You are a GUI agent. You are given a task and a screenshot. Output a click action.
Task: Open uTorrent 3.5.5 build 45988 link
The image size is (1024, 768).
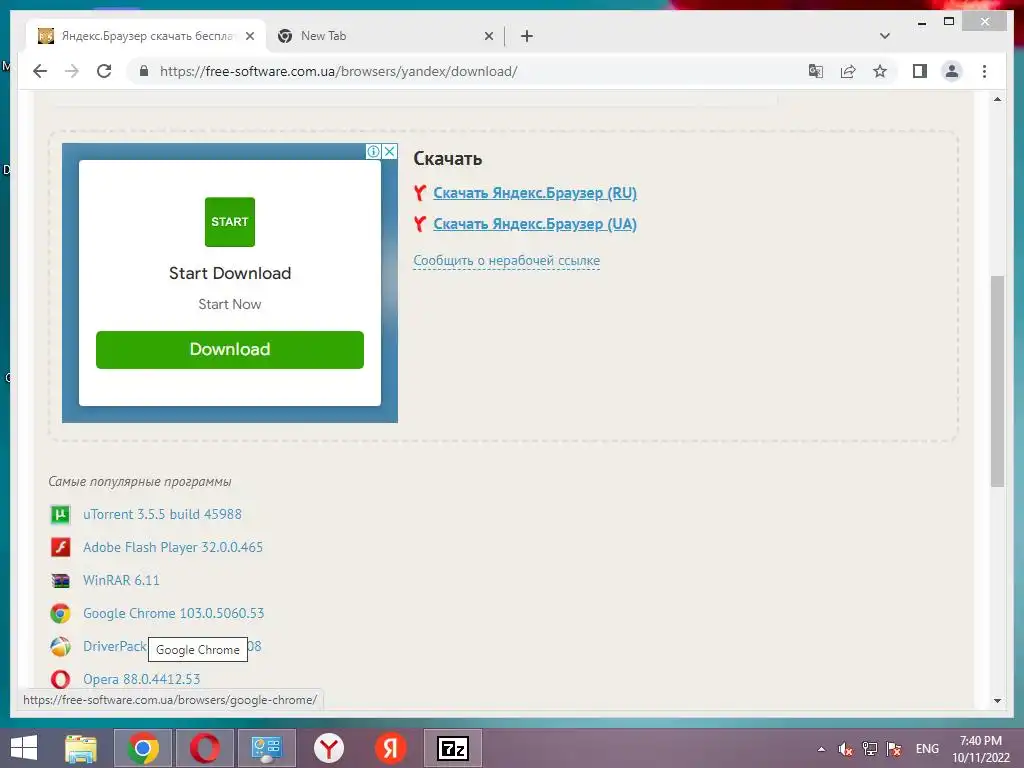(162, 515)
